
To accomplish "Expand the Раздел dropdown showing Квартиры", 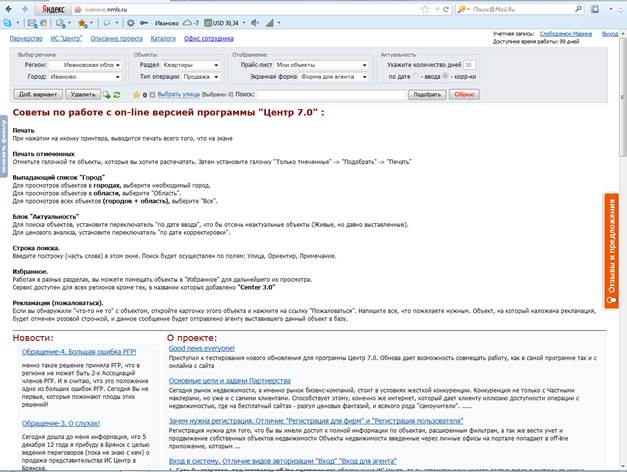I will pos(191,65).
